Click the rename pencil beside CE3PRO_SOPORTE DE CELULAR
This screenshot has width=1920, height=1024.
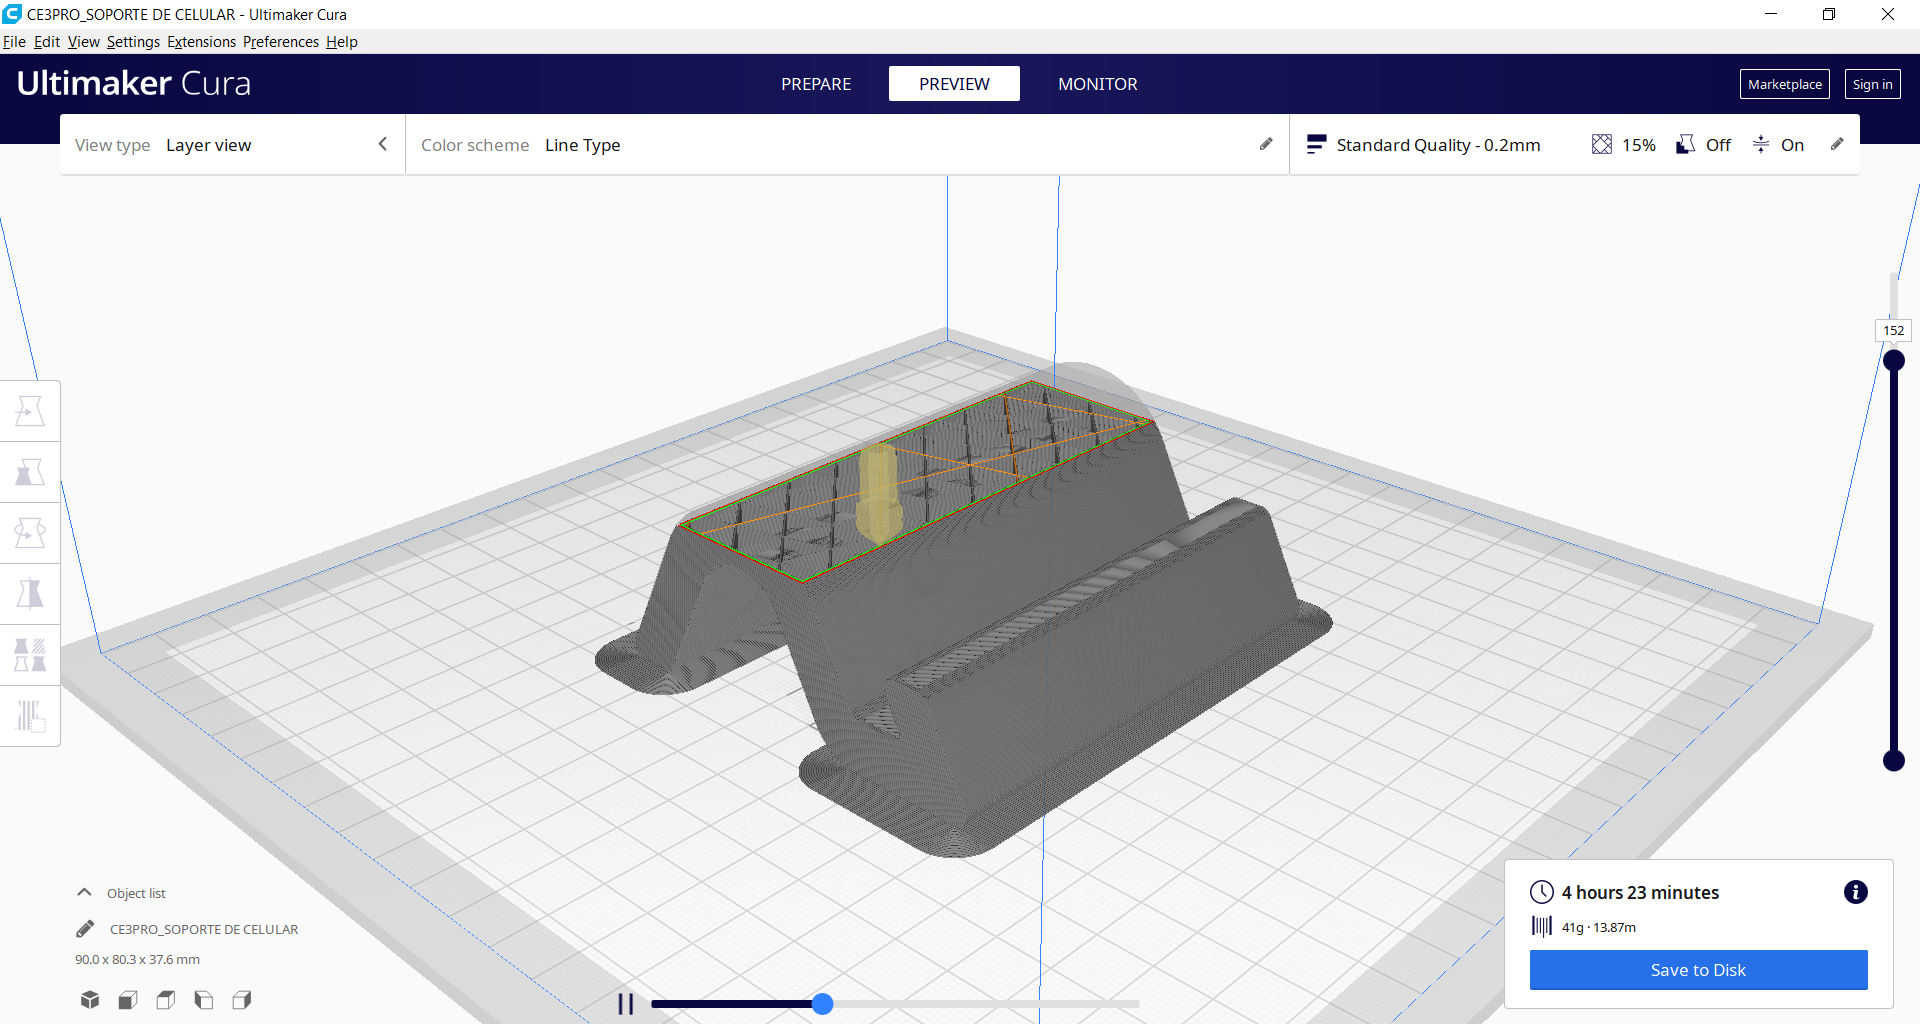click(84, 928)
